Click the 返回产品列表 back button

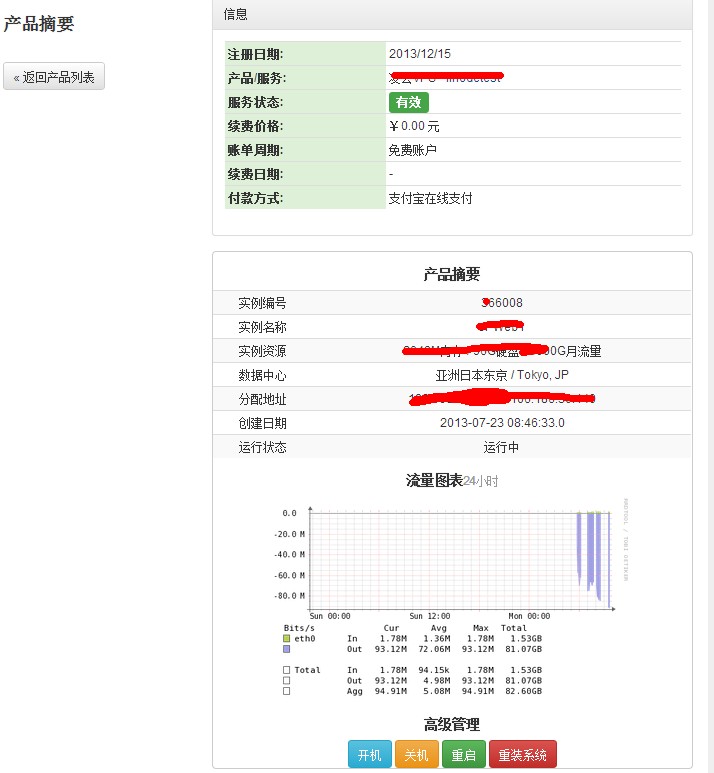(54, 76)
